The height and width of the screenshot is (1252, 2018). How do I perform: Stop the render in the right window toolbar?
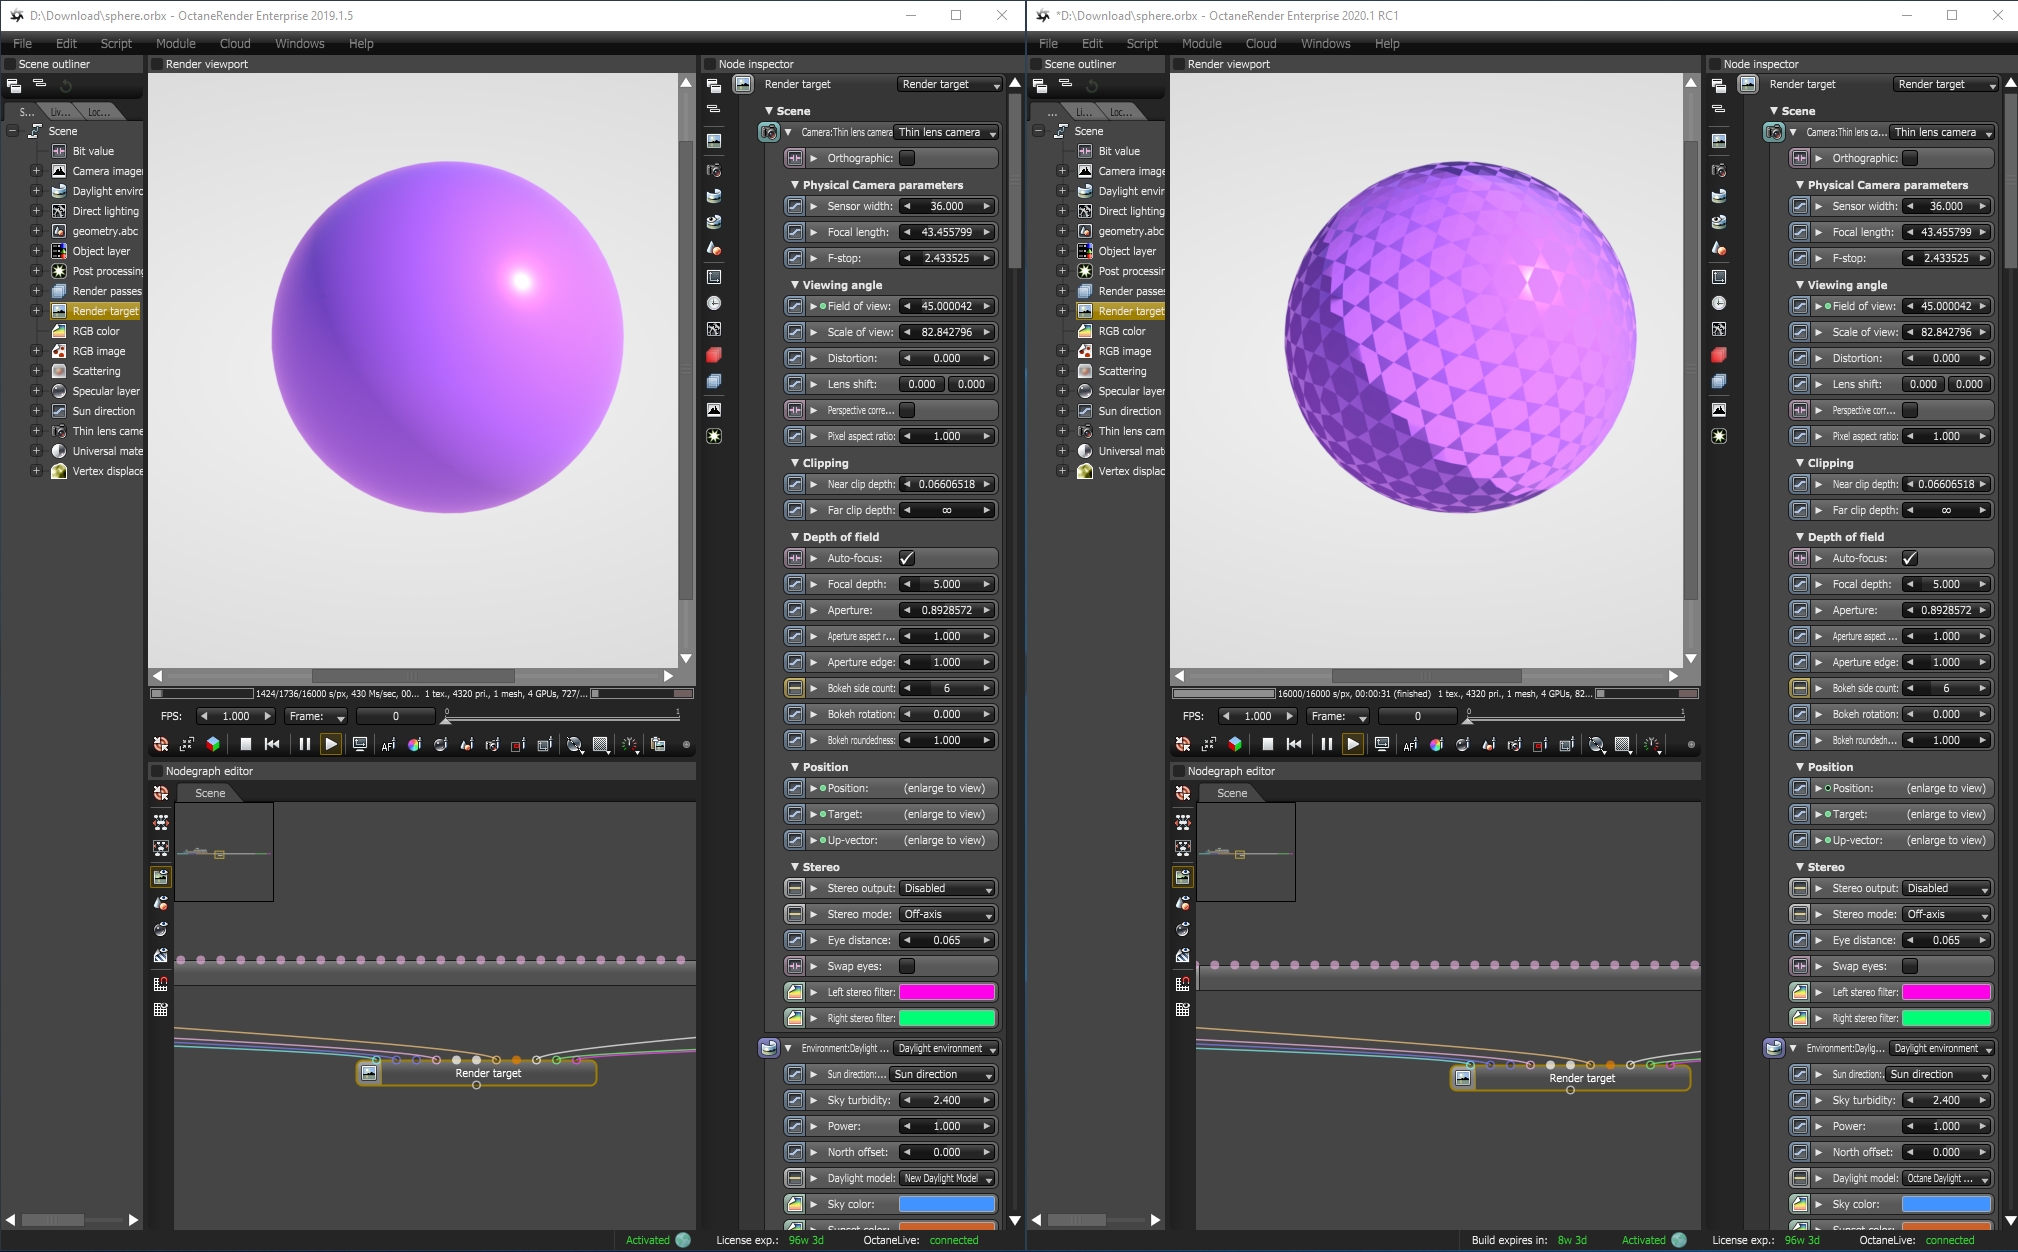(1268, 744)
